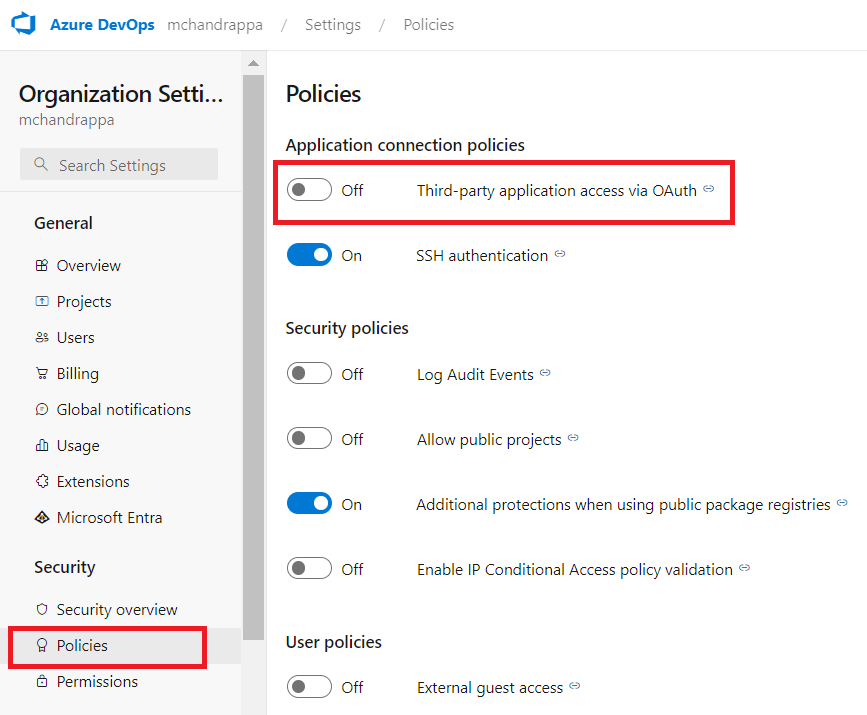
Task: Turn off SSH authentication toggle
Action: click(x=309, y=255)
